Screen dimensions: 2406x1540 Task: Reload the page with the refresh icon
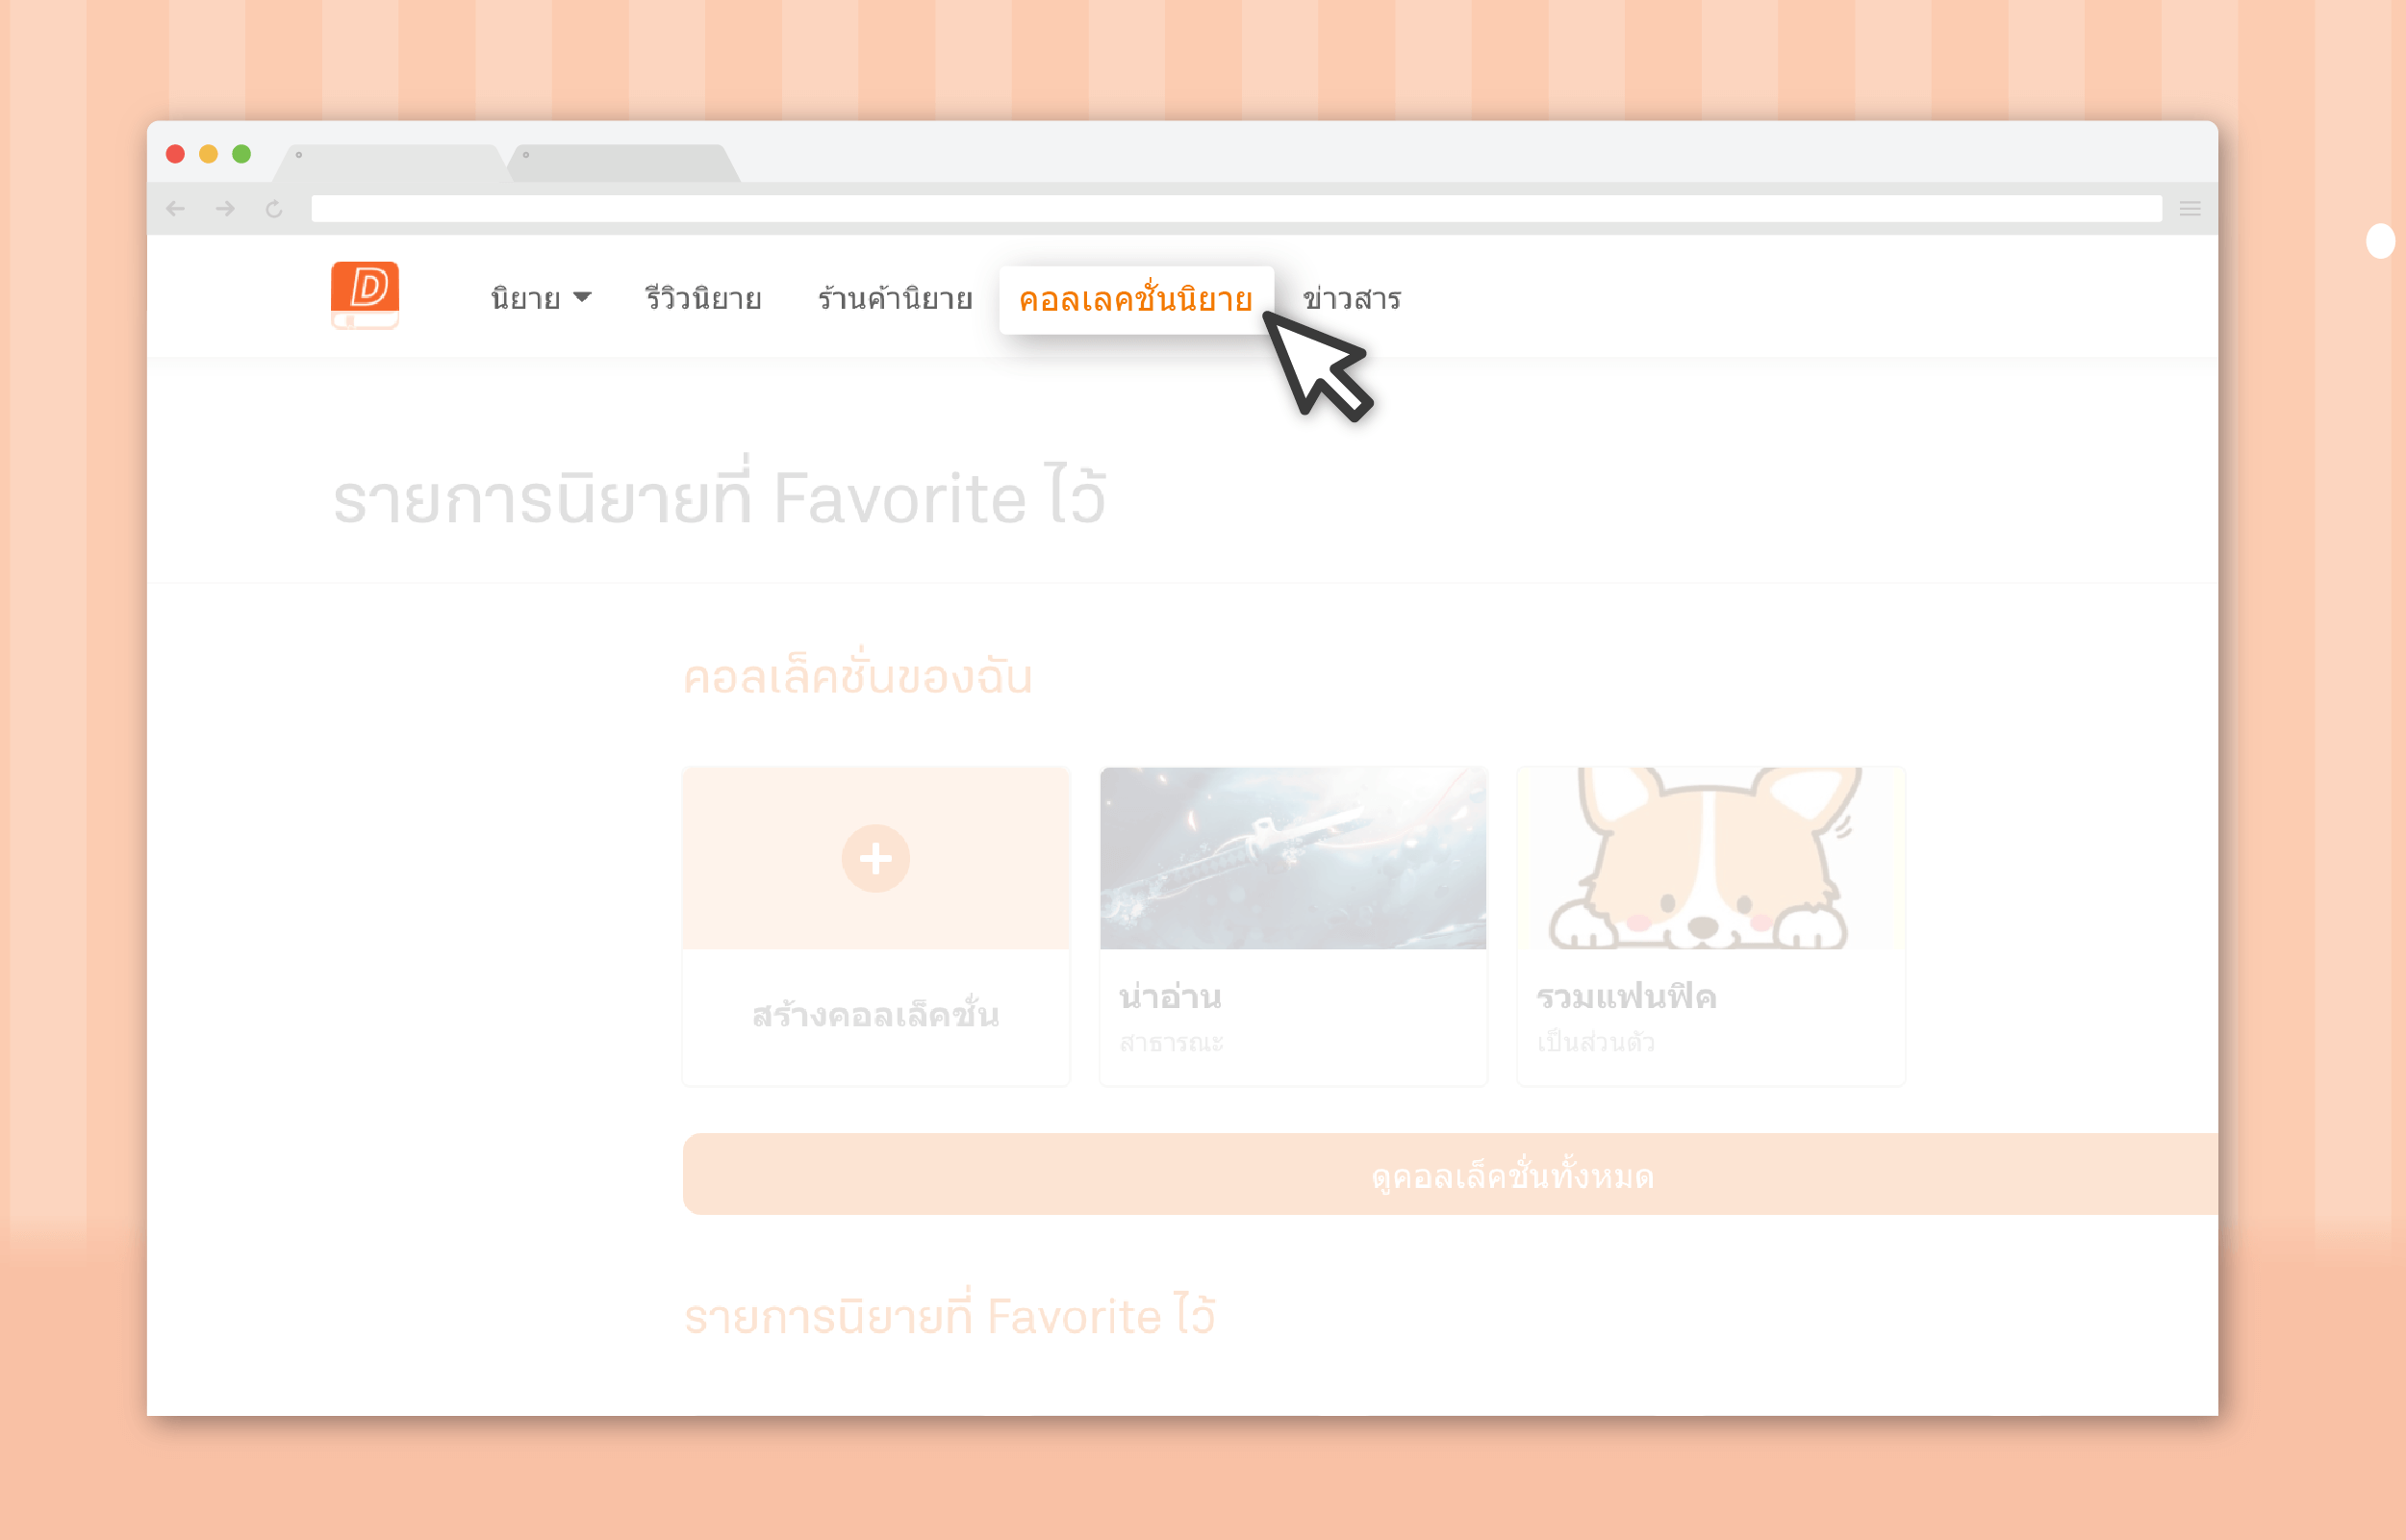click(274, 209)
